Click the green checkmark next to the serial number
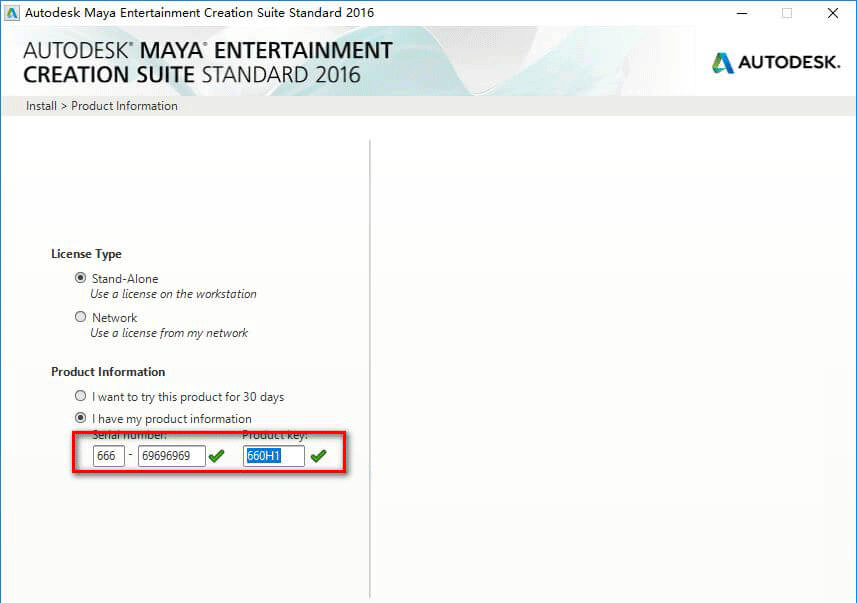This screenshot has width=857, height=603. point(216,455)
